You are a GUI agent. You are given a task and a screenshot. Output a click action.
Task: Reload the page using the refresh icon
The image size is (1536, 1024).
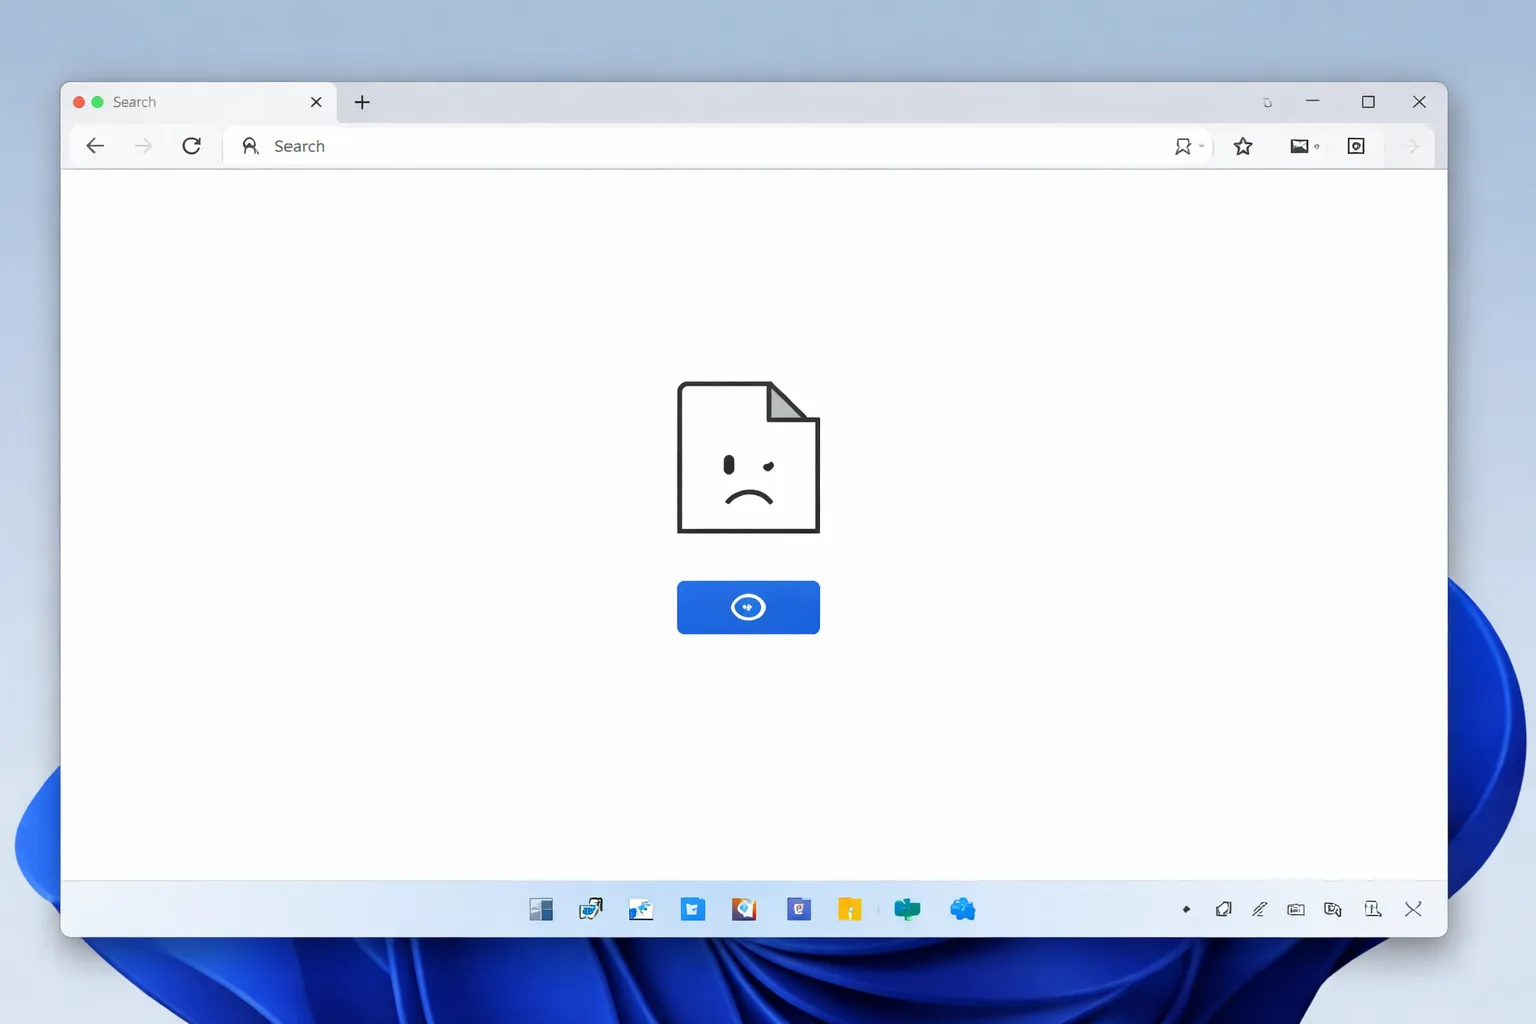point(191,146)
